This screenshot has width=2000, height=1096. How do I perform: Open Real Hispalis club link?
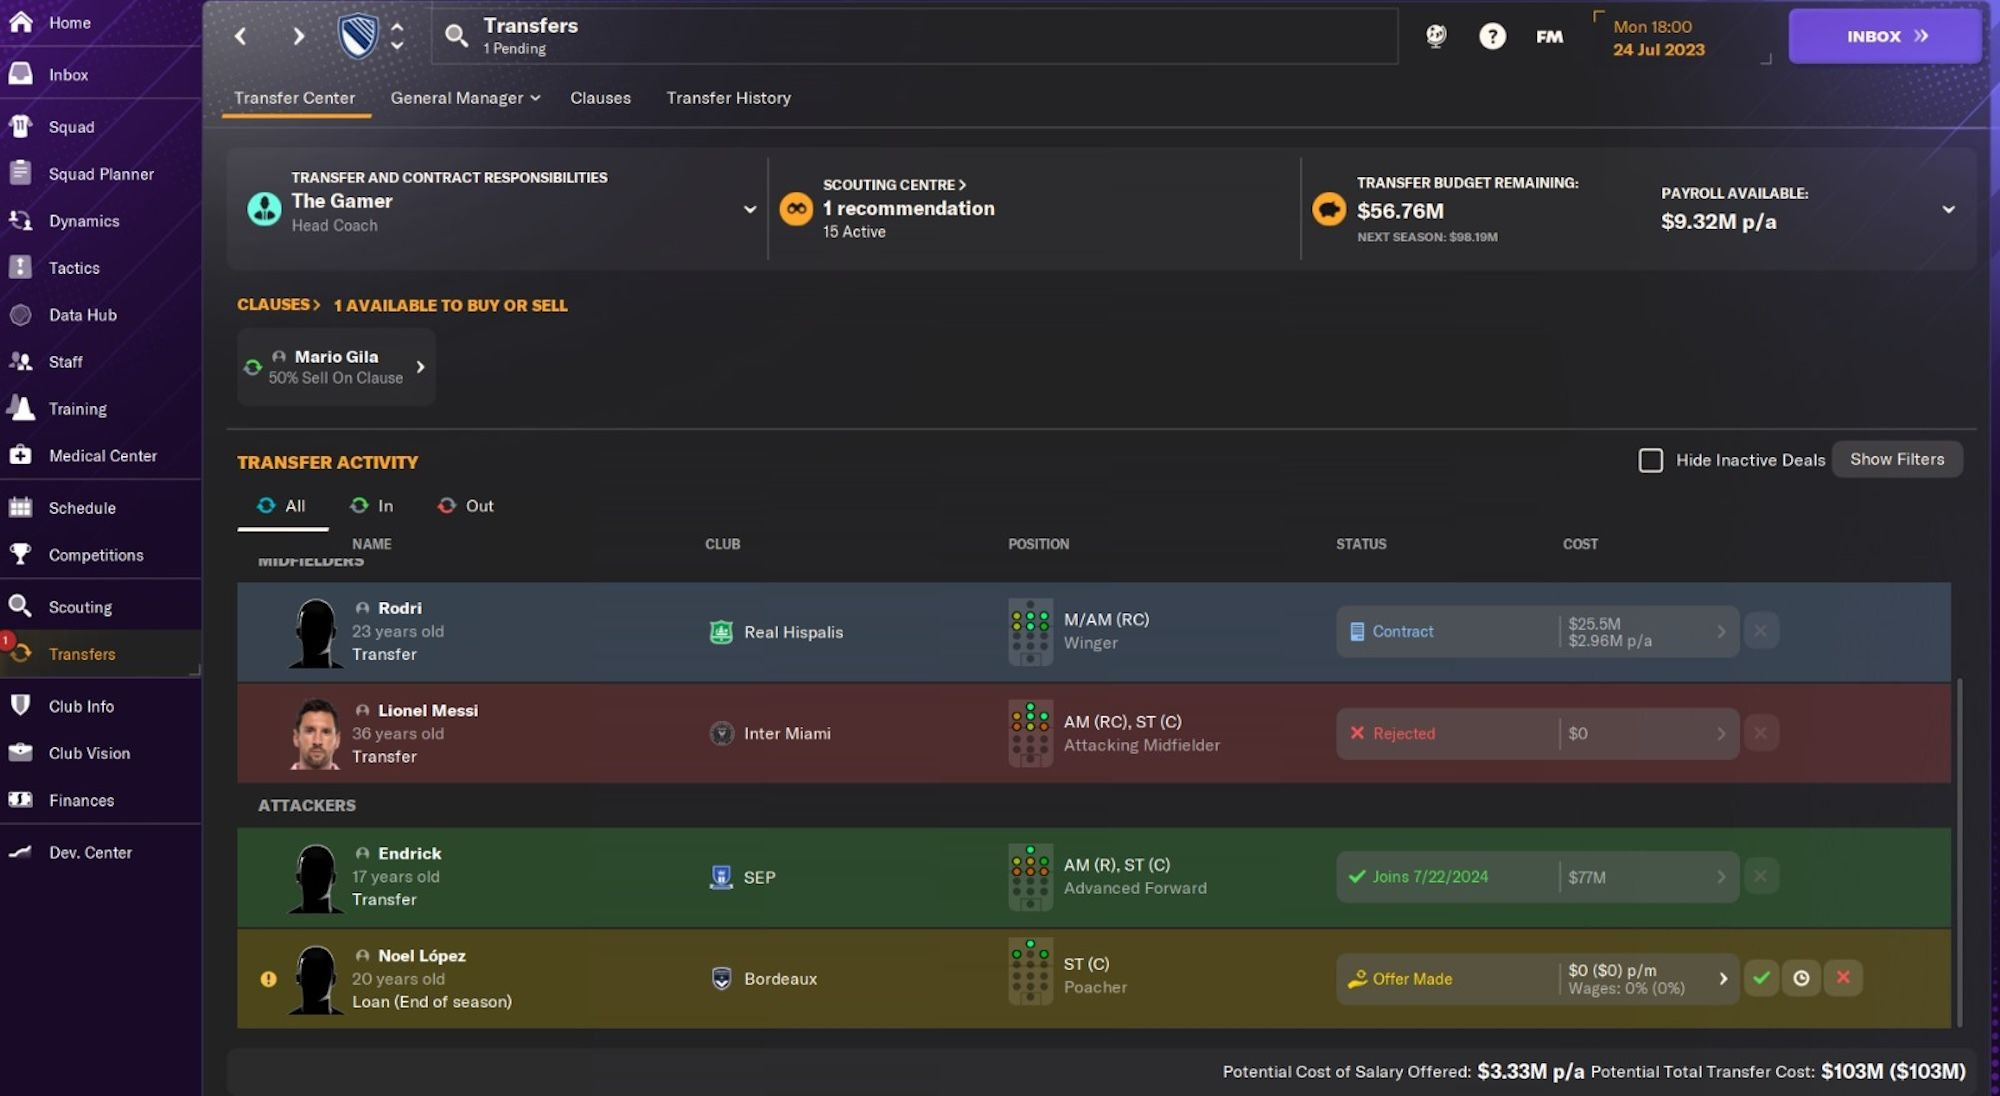[793, 632]
